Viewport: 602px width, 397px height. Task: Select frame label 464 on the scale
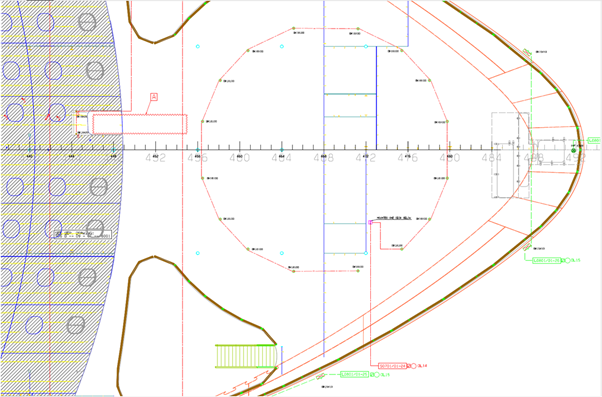coord(281,158)
